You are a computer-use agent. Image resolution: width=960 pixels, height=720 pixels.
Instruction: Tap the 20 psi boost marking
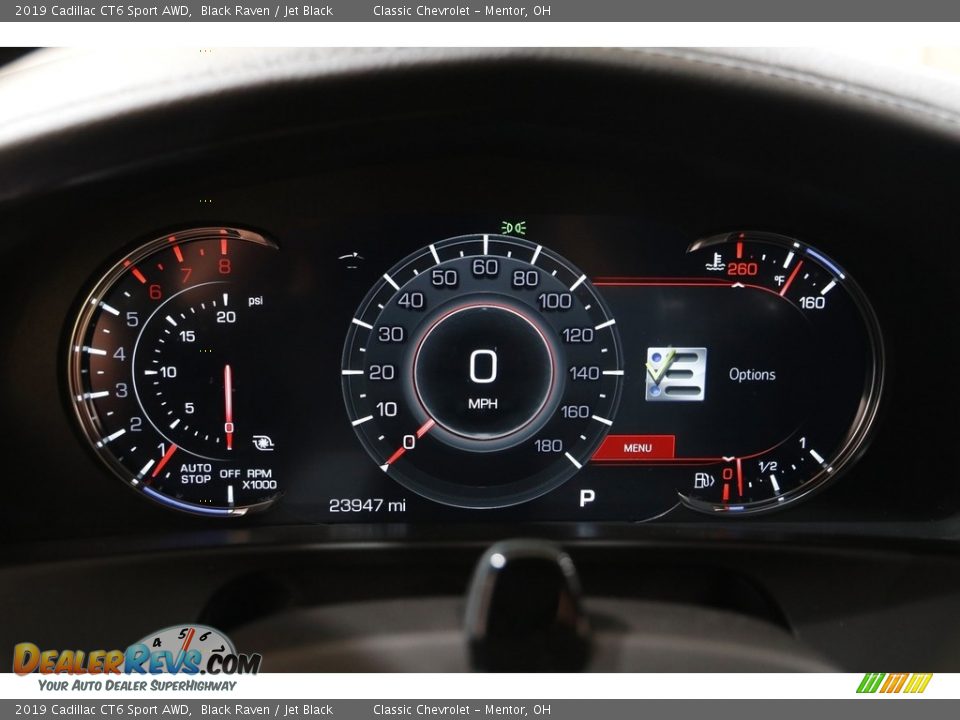(226, 317)
